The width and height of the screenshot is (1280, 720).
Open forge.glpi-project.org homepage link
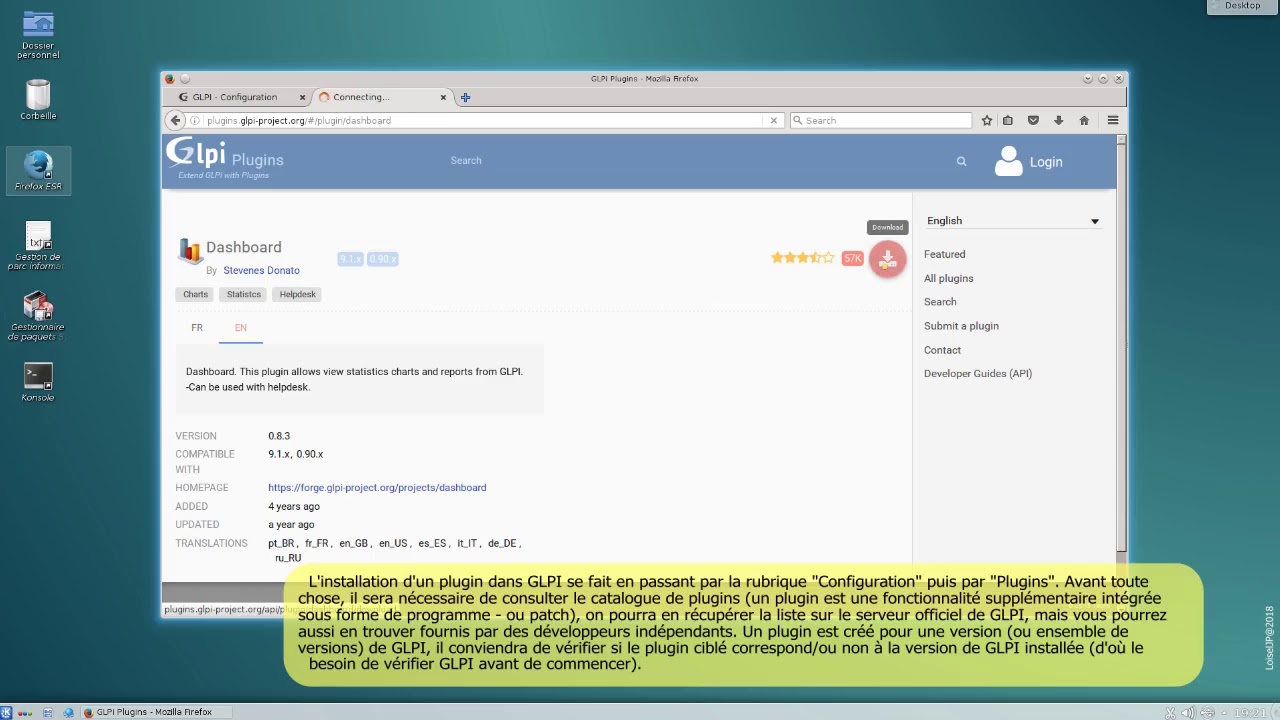click(377, 488)
